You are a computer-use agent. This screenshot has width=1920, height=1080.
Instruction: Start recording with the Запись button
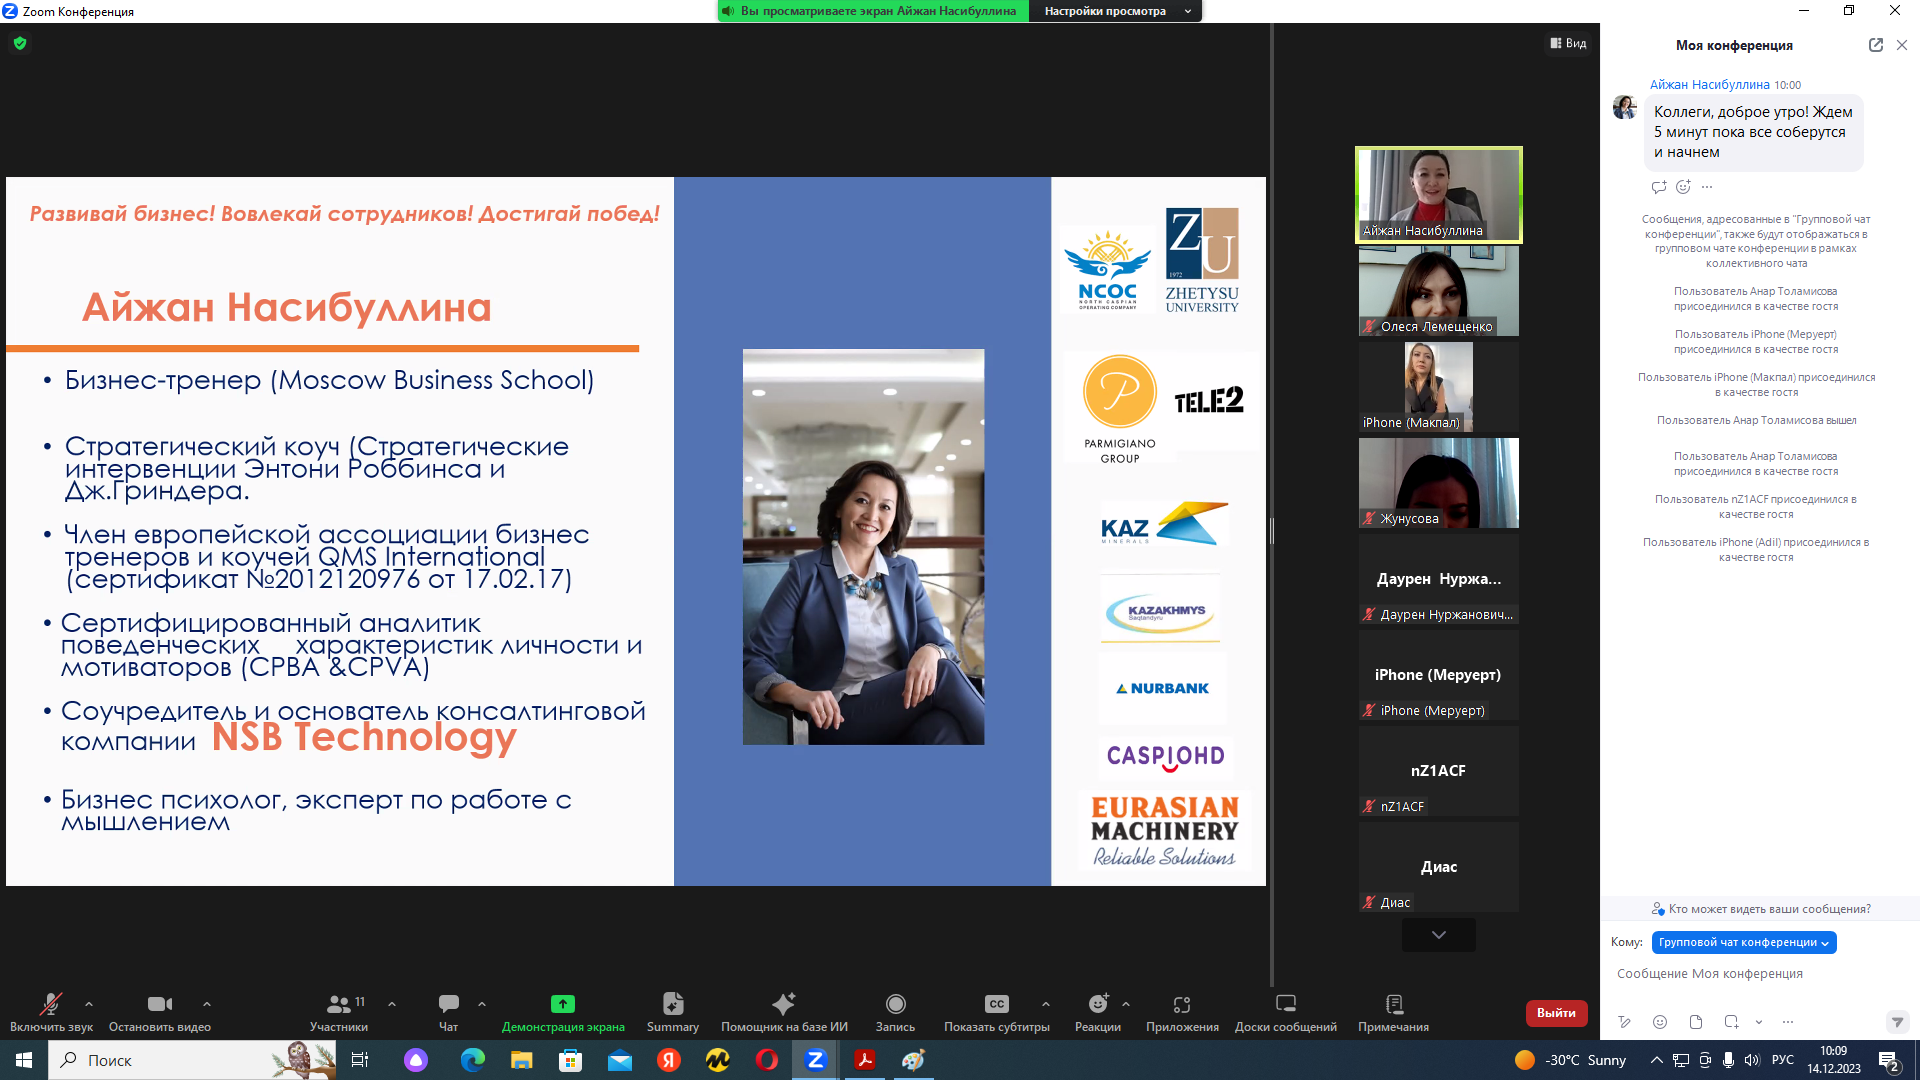[895, 1011]
